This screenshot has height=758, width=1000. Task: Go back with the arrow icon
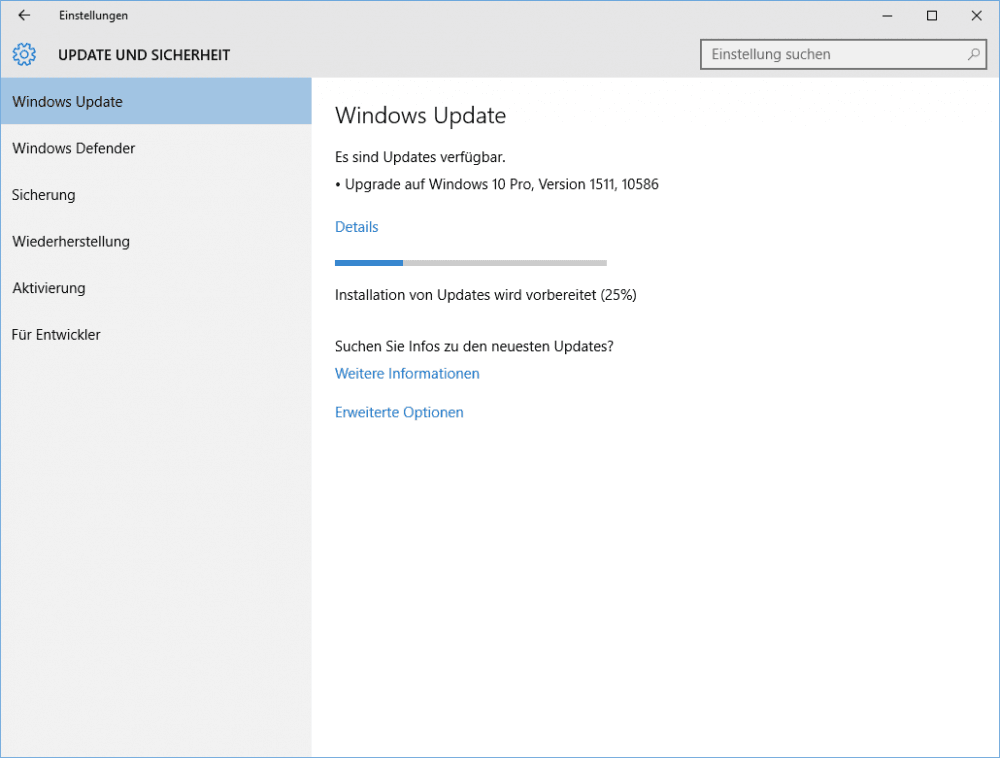(24, 15)
